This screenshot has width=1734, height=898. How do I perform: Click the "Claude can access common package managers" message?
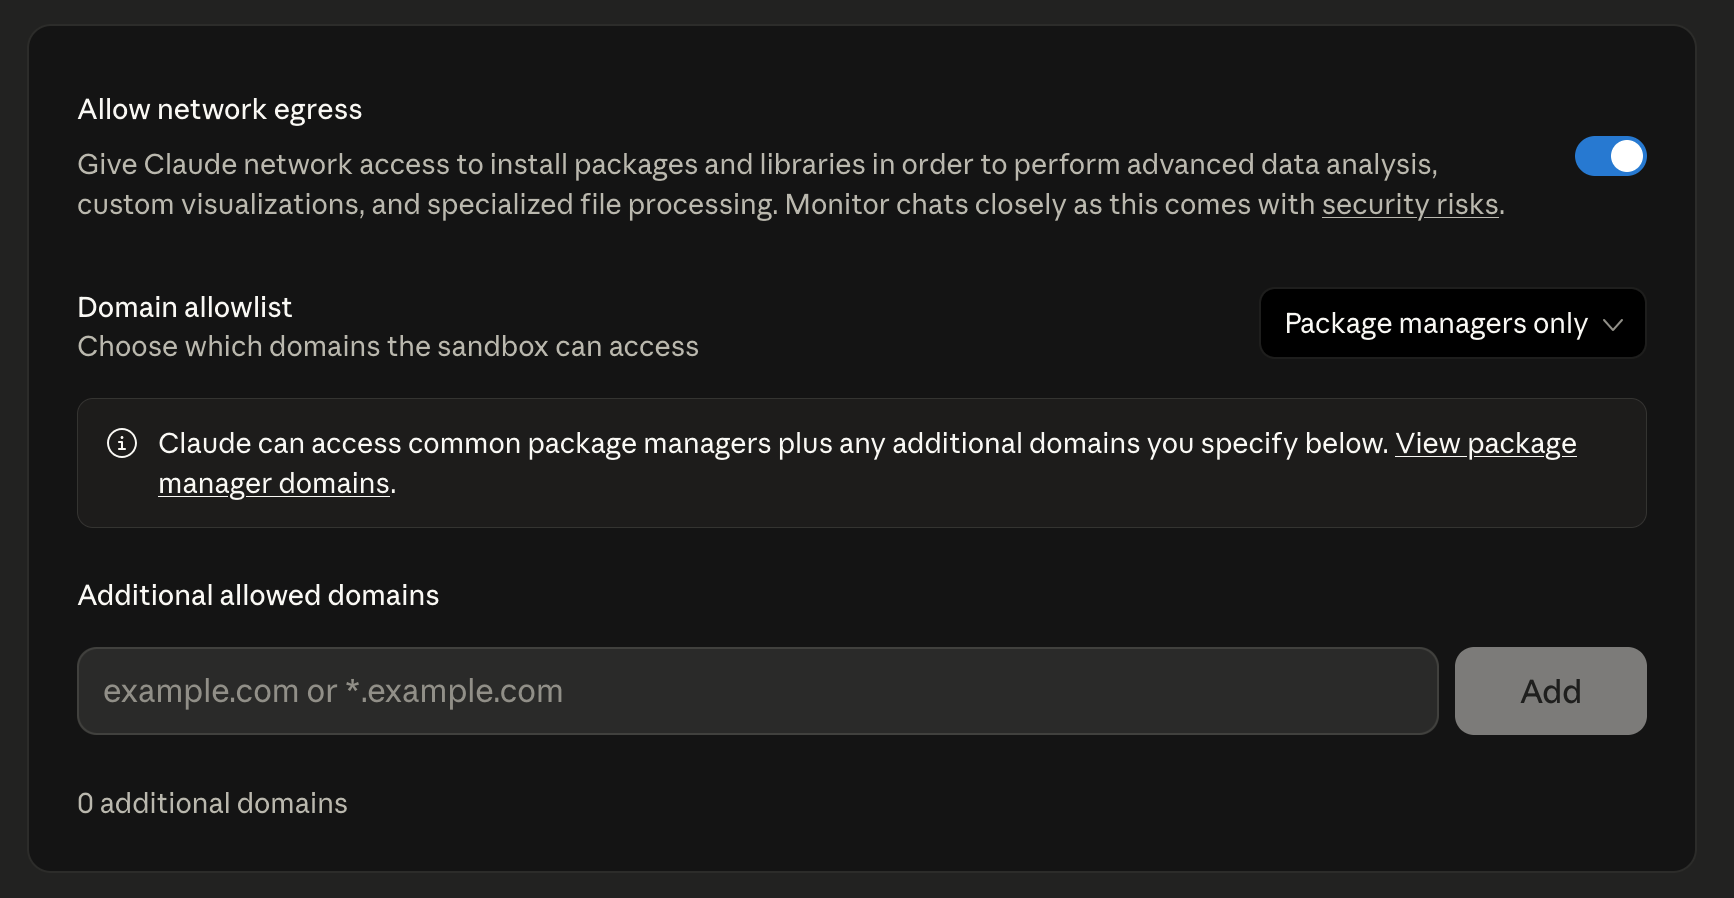coord(773,443)
